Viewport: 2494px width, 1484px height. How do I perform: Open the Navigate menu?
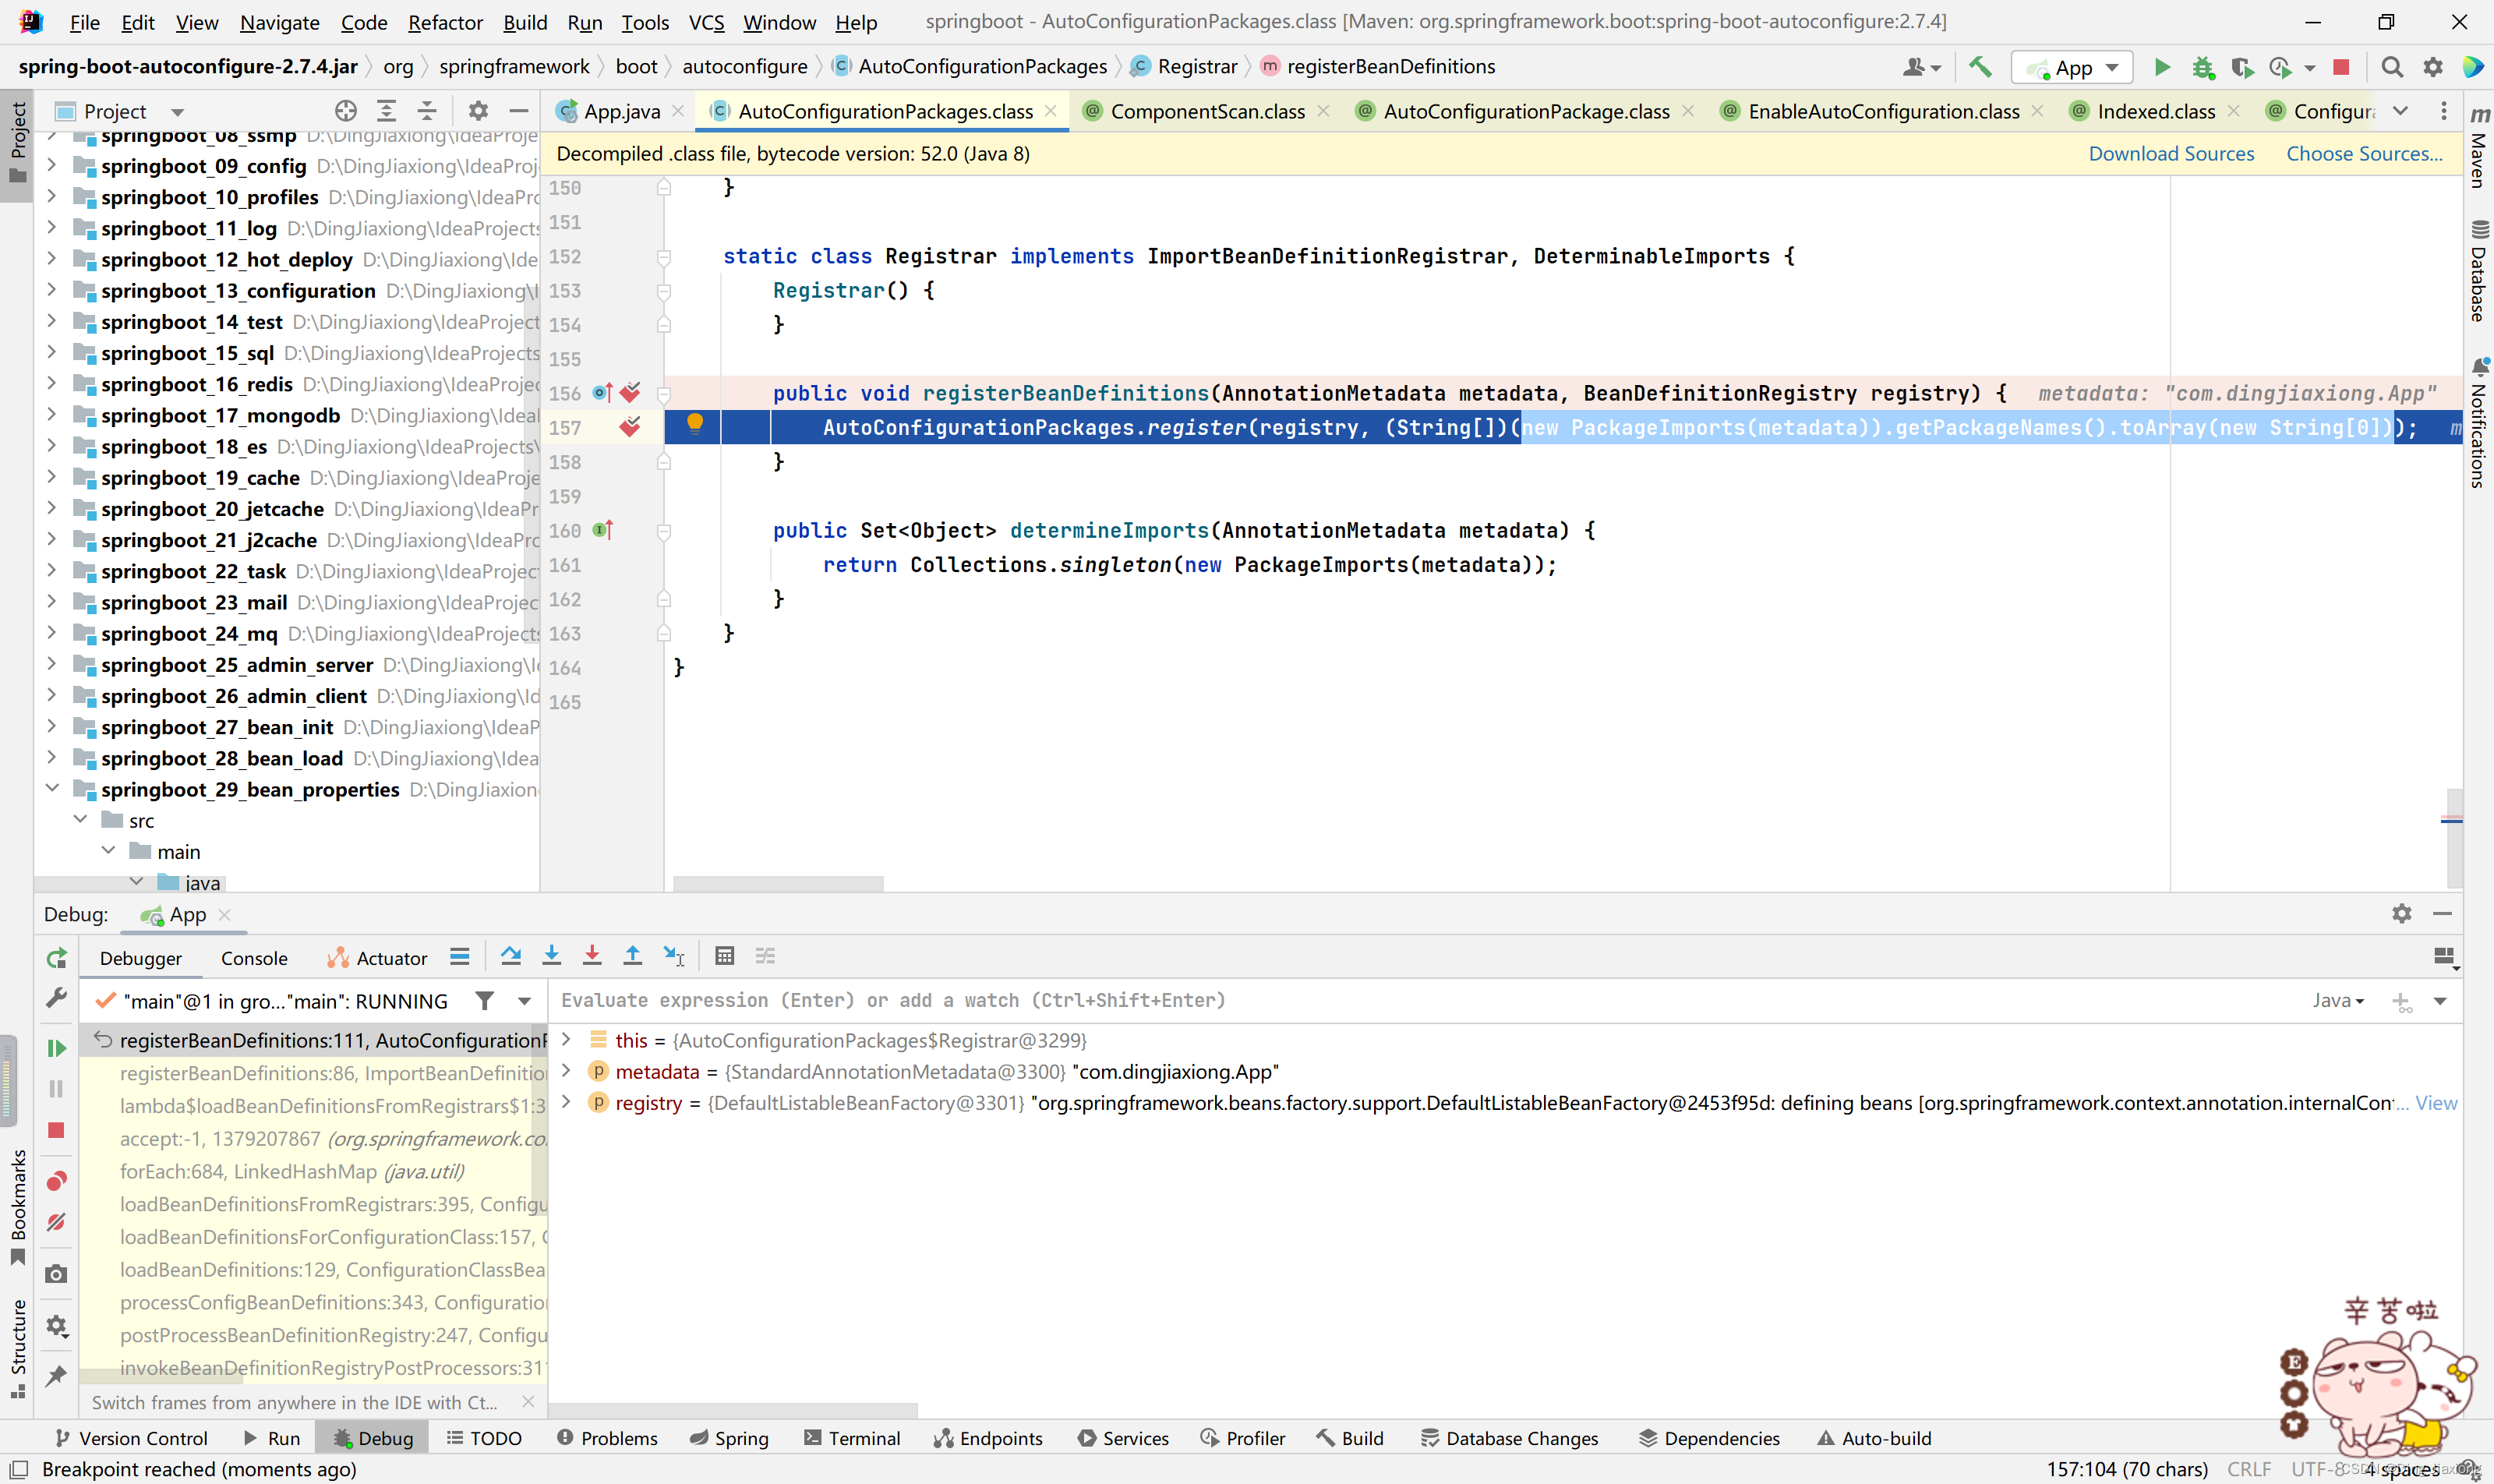coord(279,22)
